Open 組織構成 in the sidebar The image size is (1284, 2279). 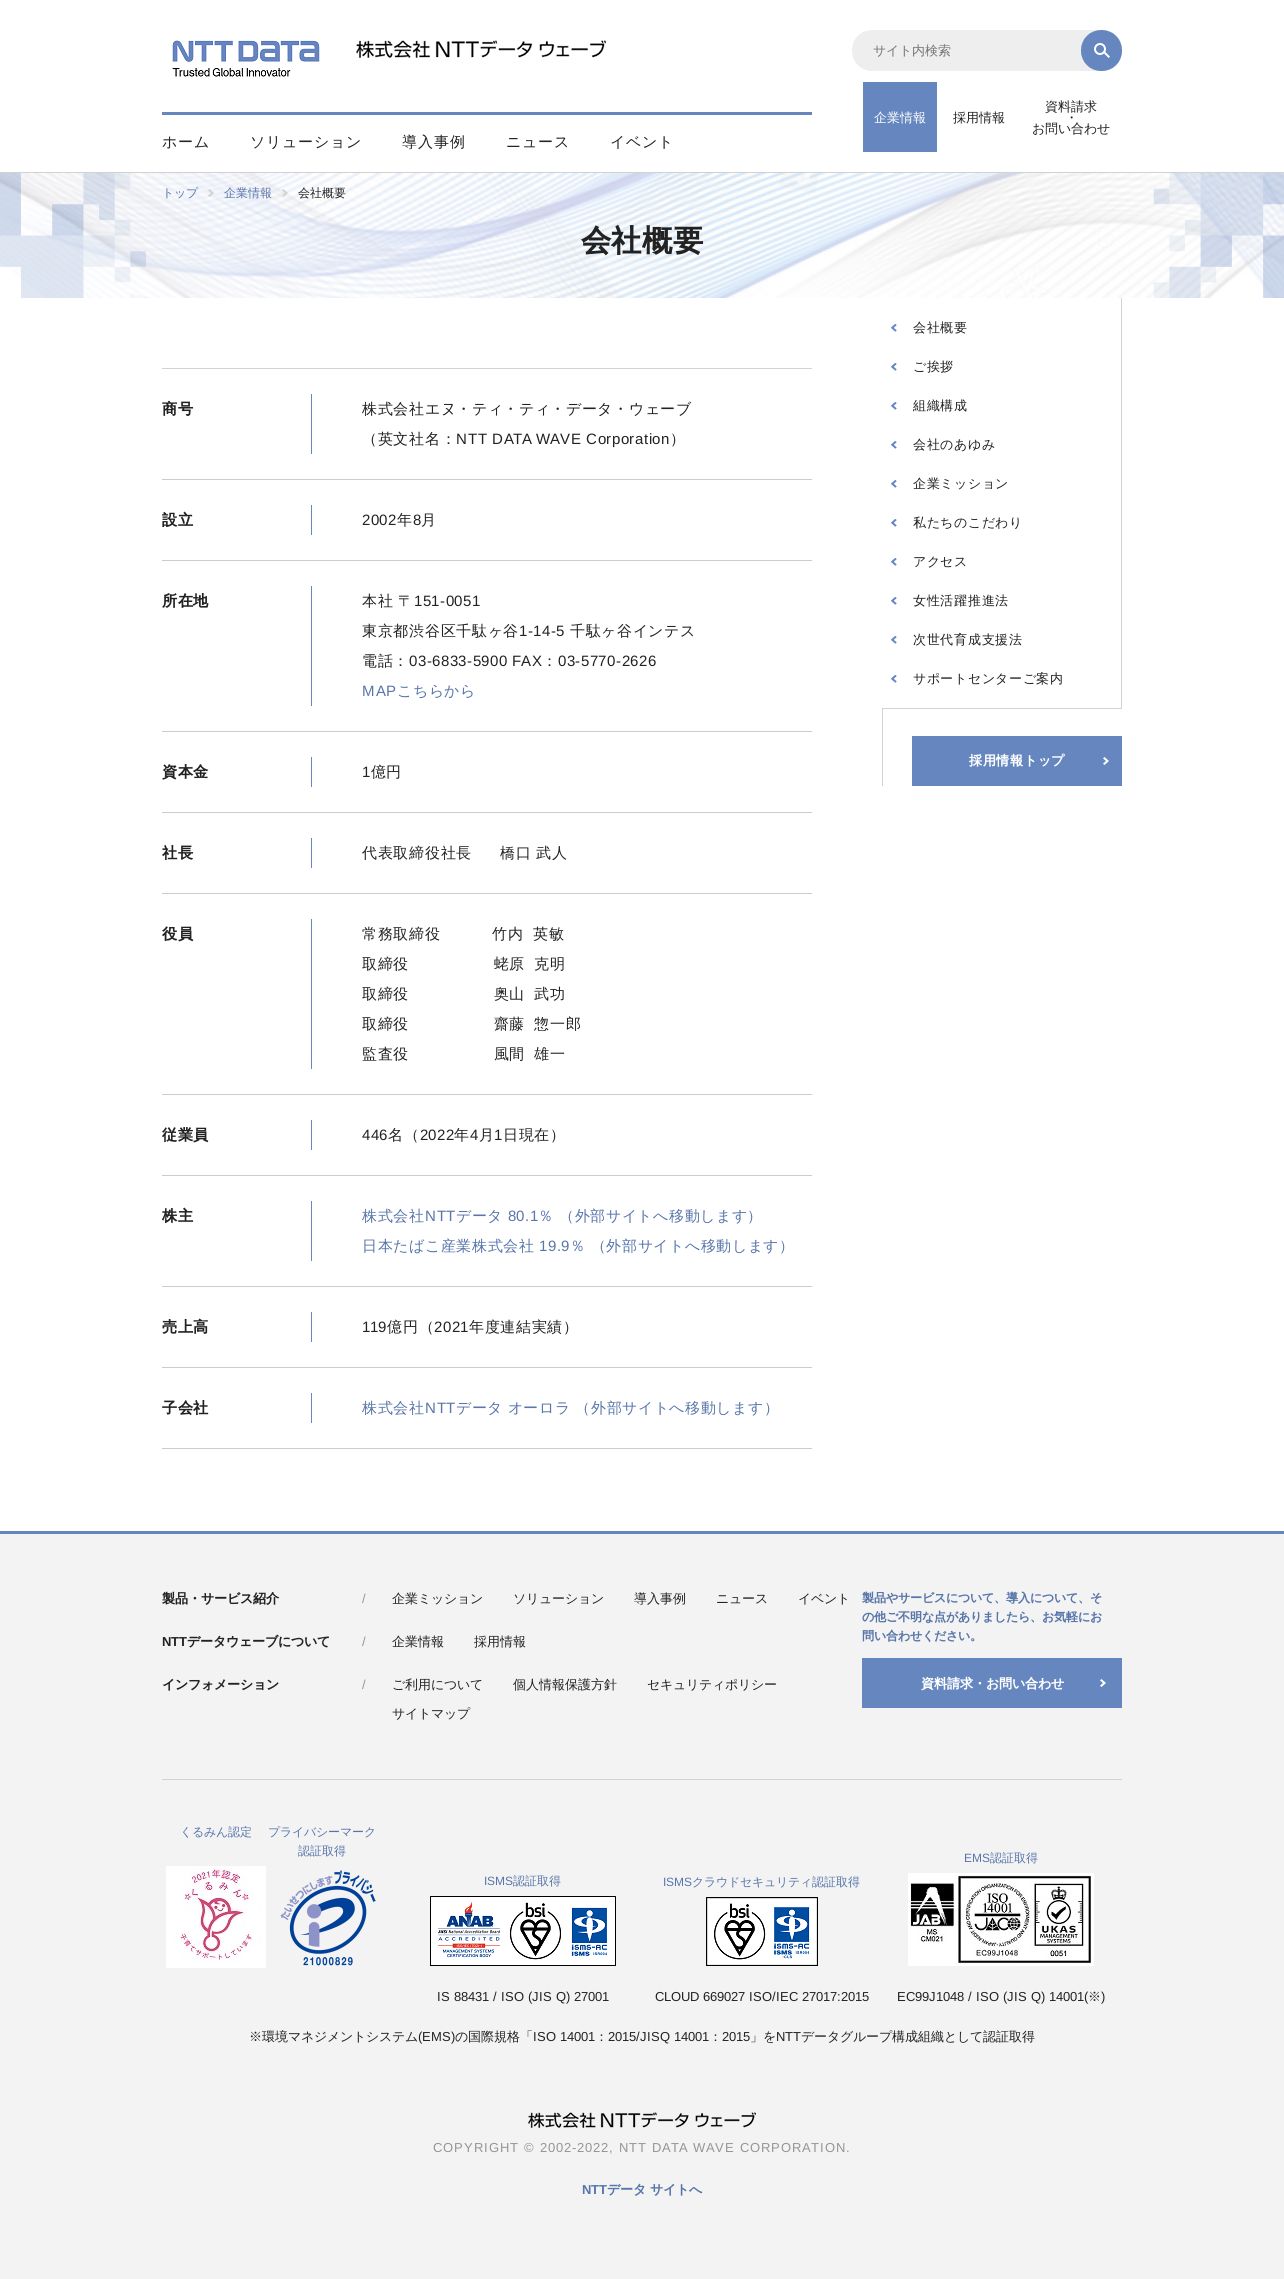[x=940, y=406]
